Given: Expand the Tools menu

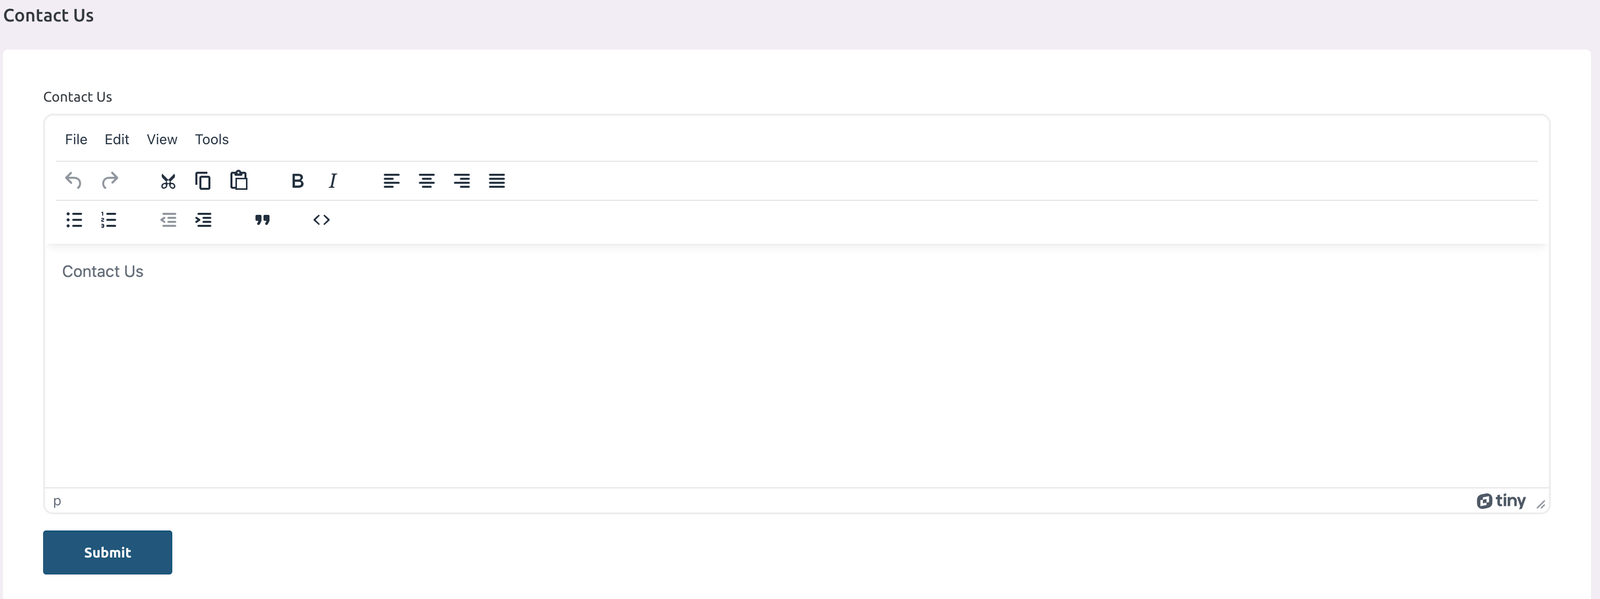Looking at the screenshot, I should tap(212, 140).
